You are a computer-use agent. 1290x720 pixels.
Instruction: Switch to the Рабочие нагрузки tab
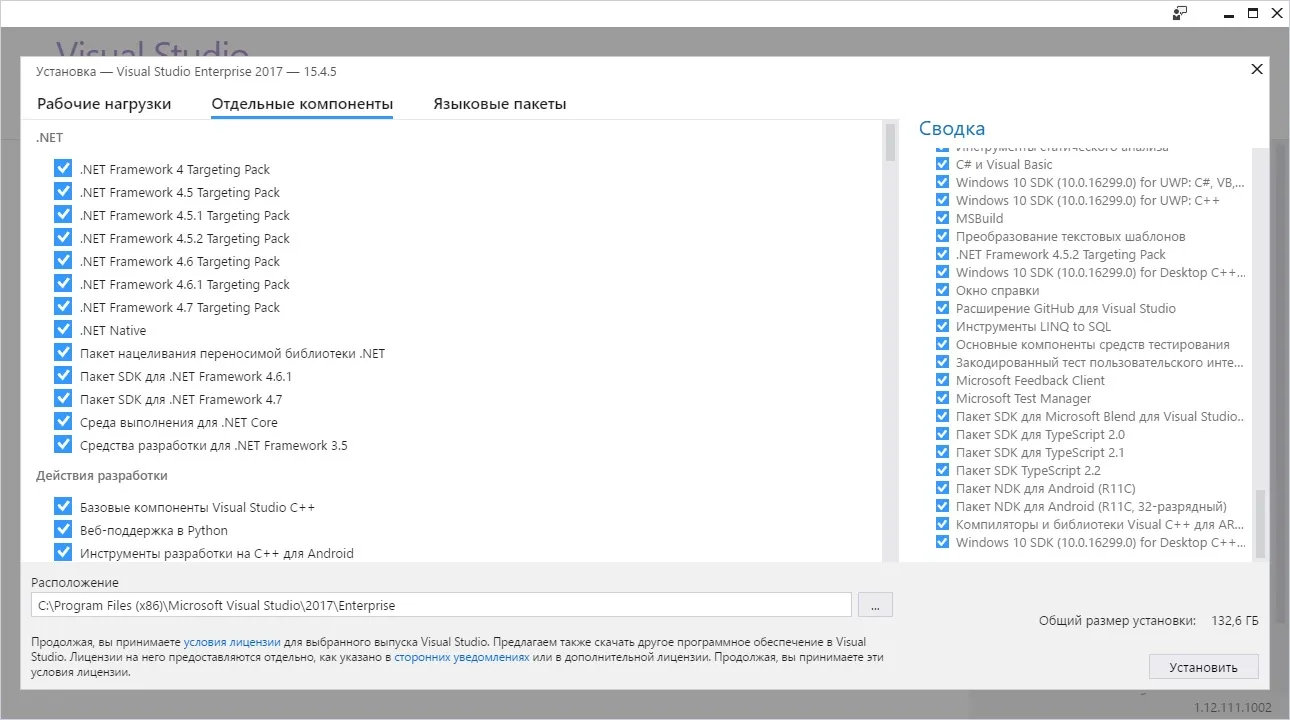104,104
